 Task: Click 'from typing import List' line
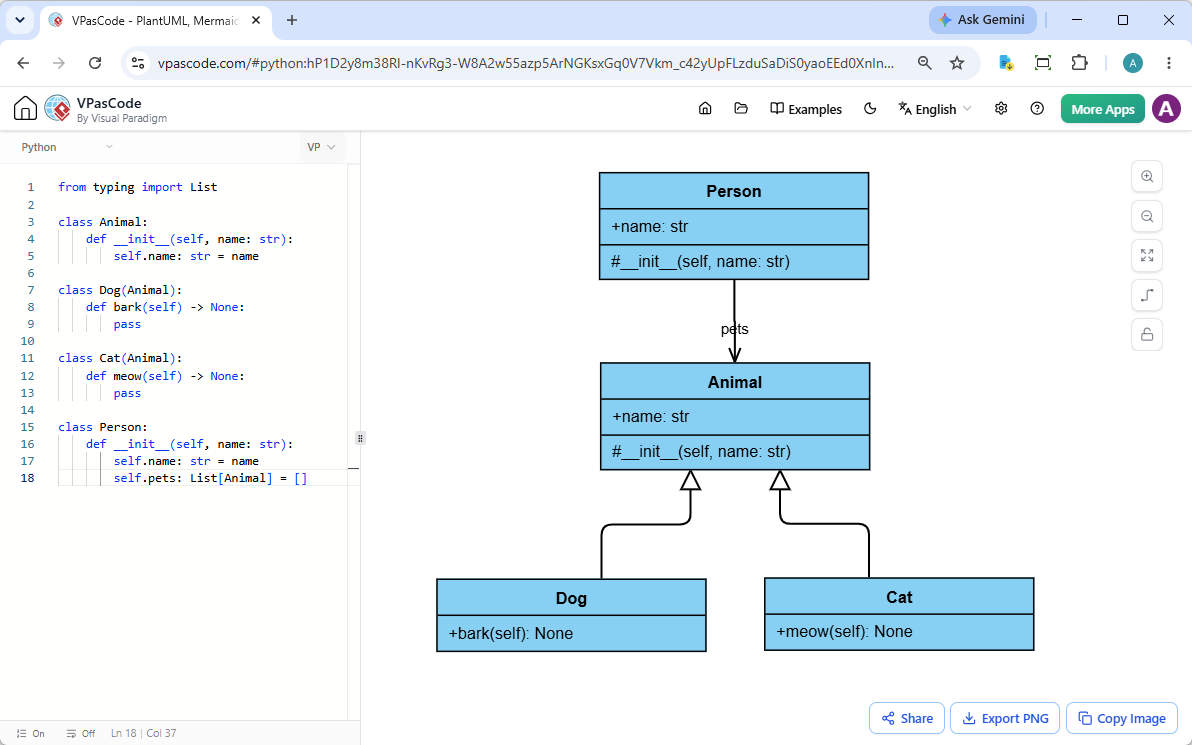138,187
